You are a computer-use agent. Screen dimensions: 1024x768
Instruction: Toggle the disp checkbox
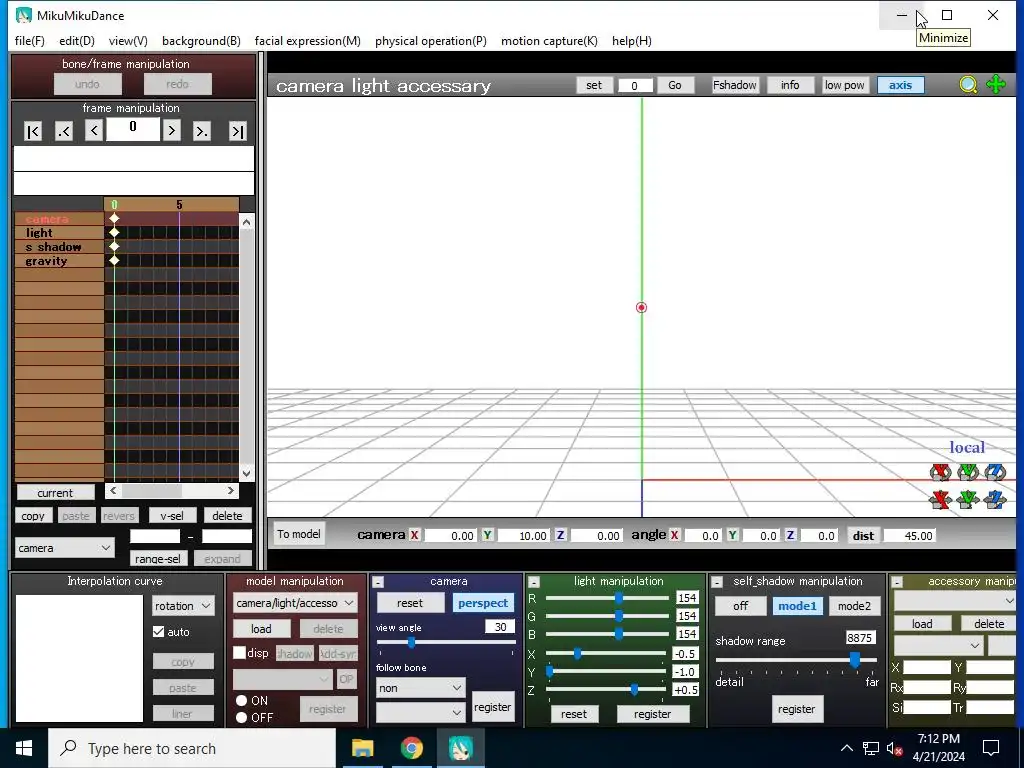[240, 653]
